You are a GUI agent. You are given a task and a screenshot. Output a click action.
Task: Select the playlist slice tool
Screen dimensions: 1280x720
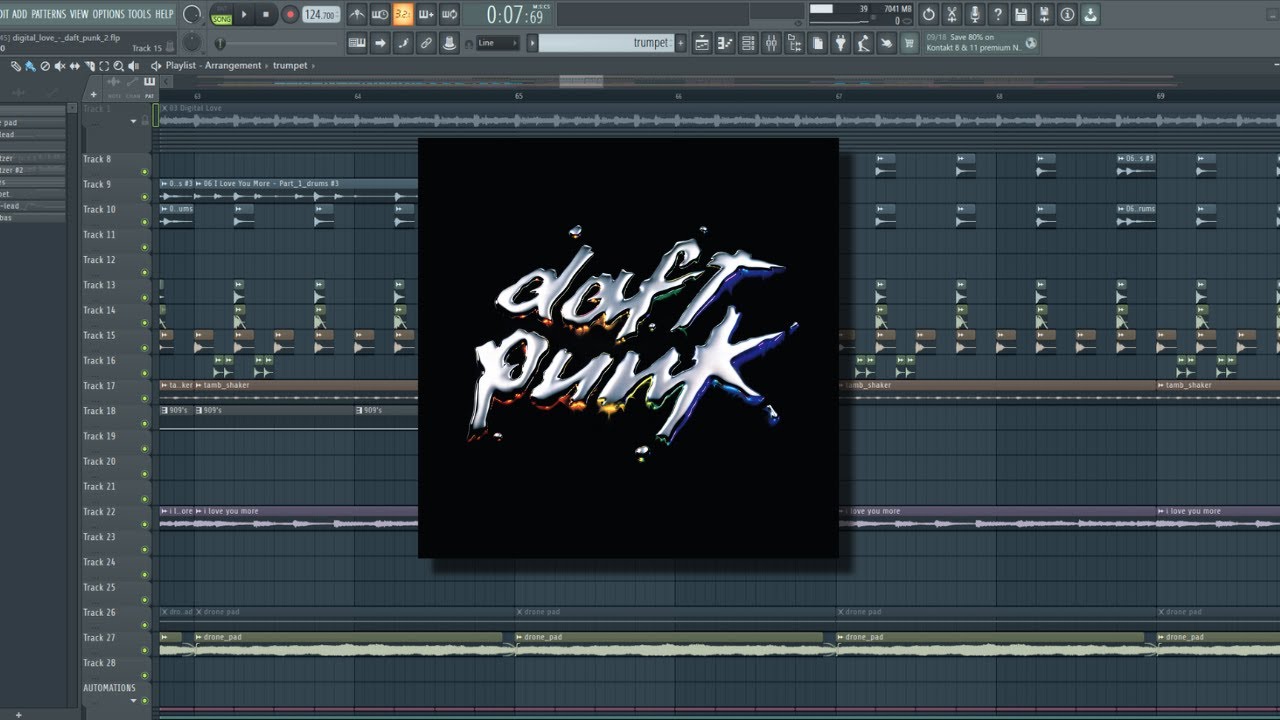88,66
